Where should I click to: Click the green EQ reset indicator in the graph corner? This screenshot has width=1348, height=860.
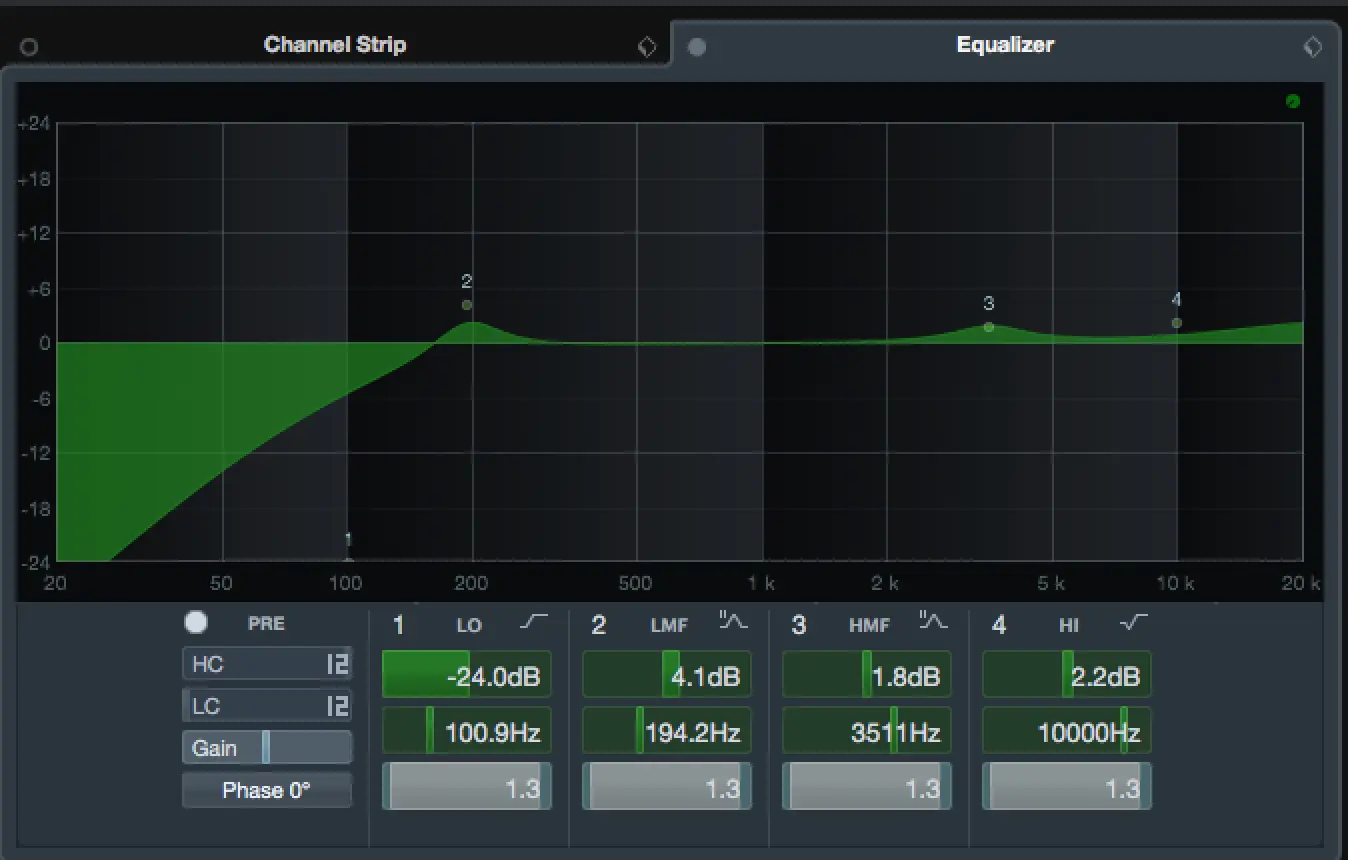1292,101
